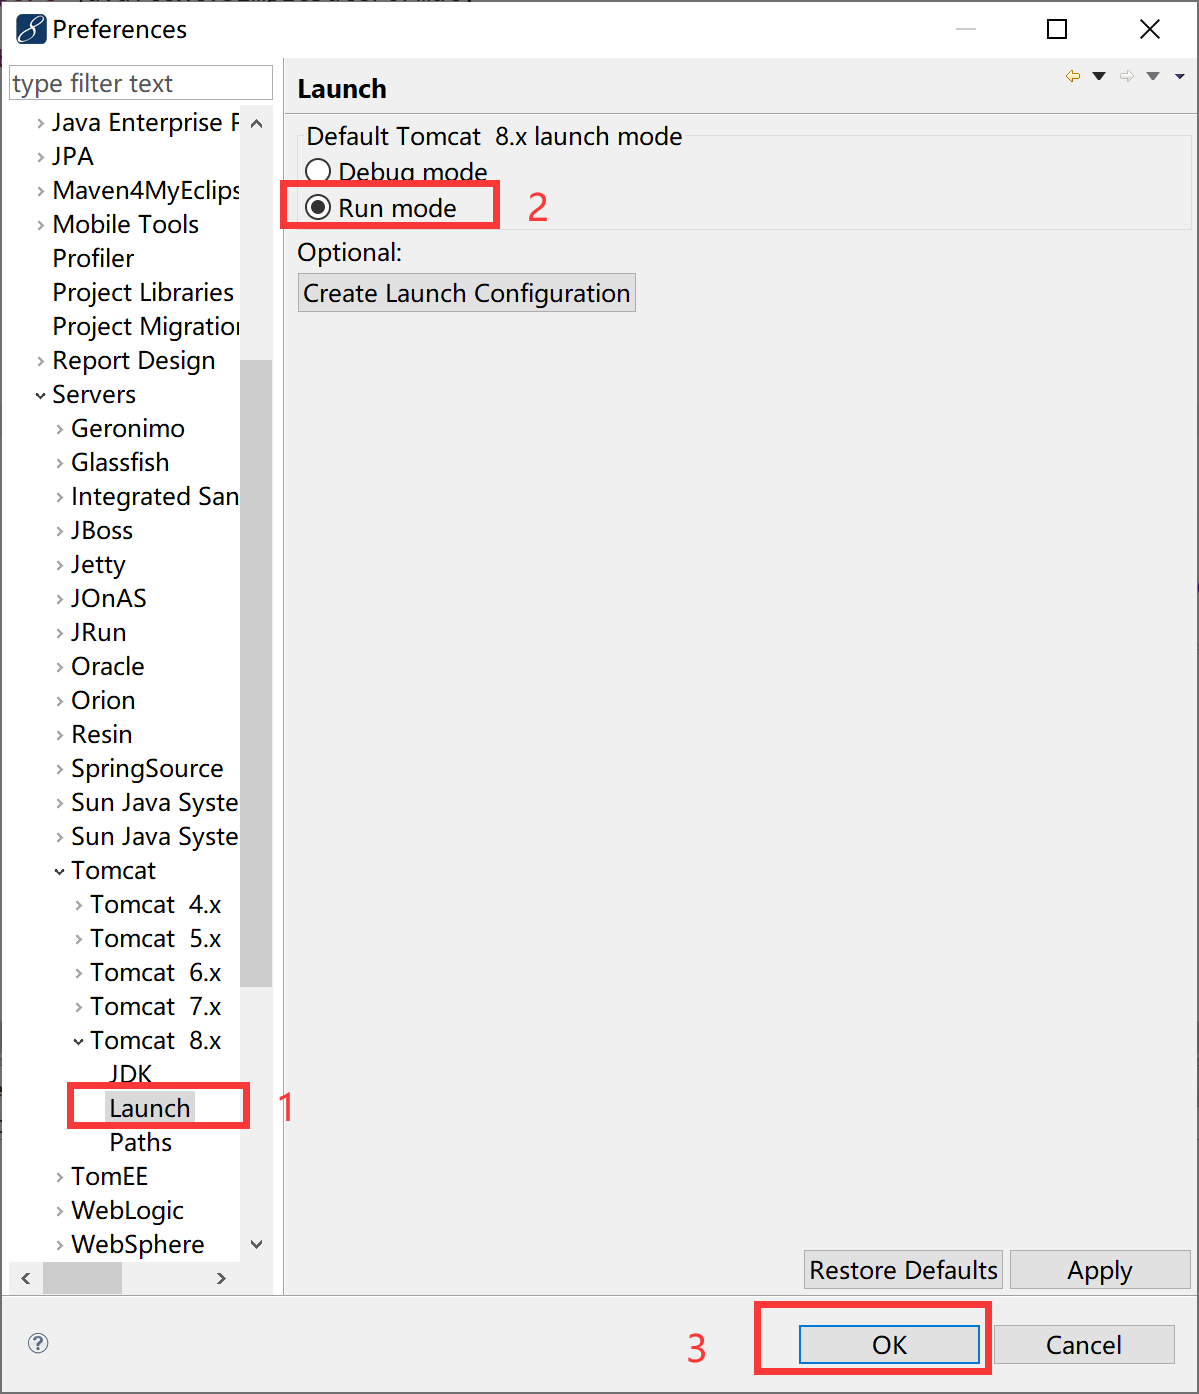Click the Preferences window app icon

click(x=31, y=29)
